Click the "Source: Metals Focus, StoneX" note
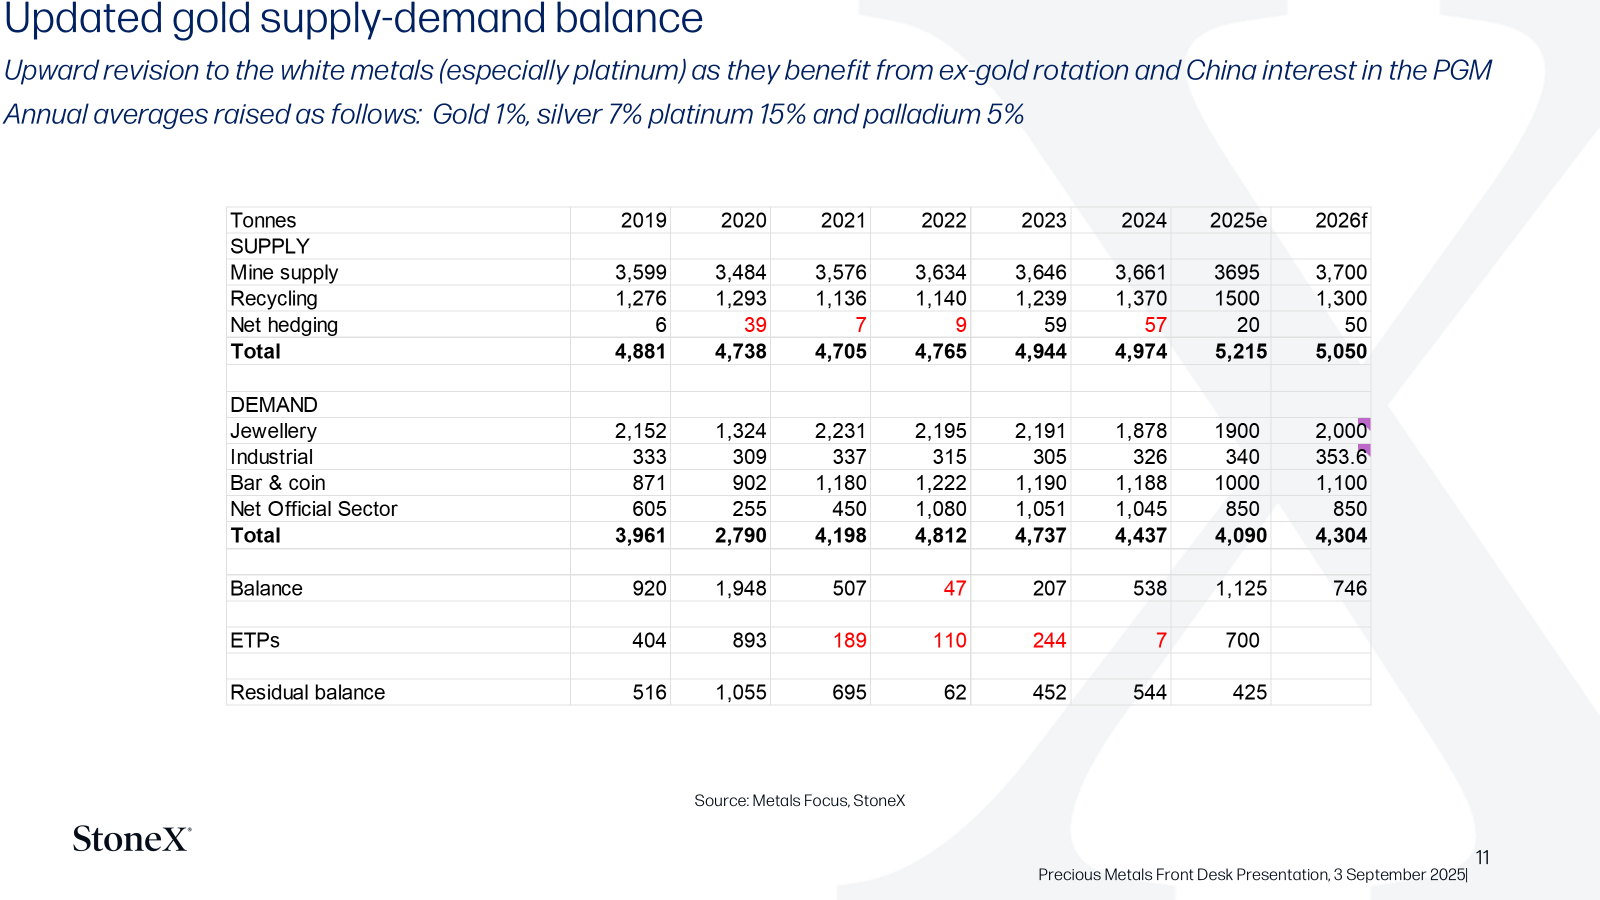 click(x=800, y=801)
